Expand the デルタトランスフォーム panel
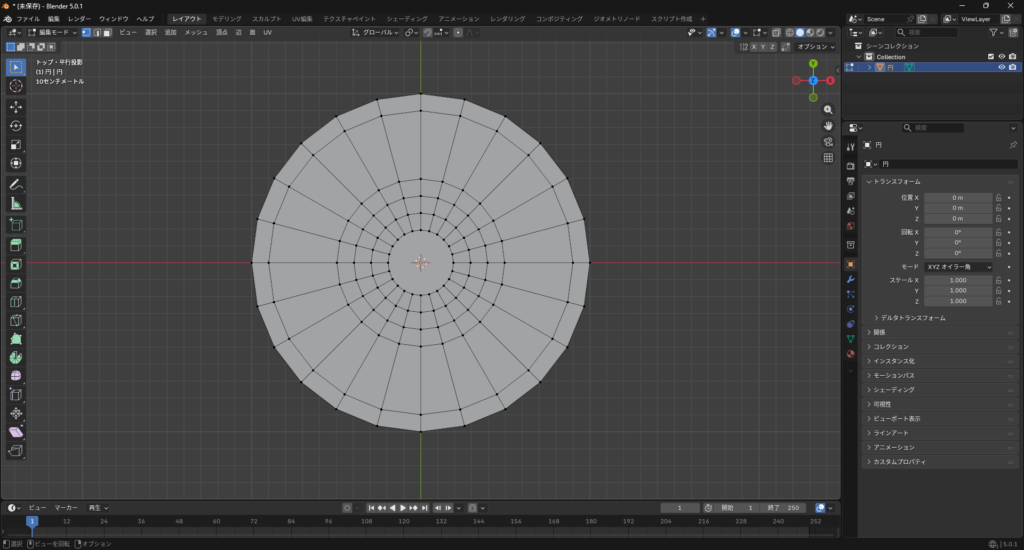1024x550 pixels. pyautogui.click(x=912, y=318)
